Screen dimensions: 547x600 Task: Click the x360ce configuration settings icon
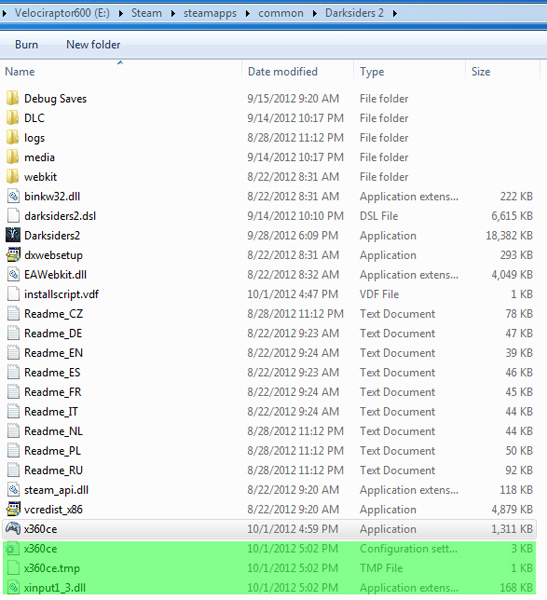point(13,548)
